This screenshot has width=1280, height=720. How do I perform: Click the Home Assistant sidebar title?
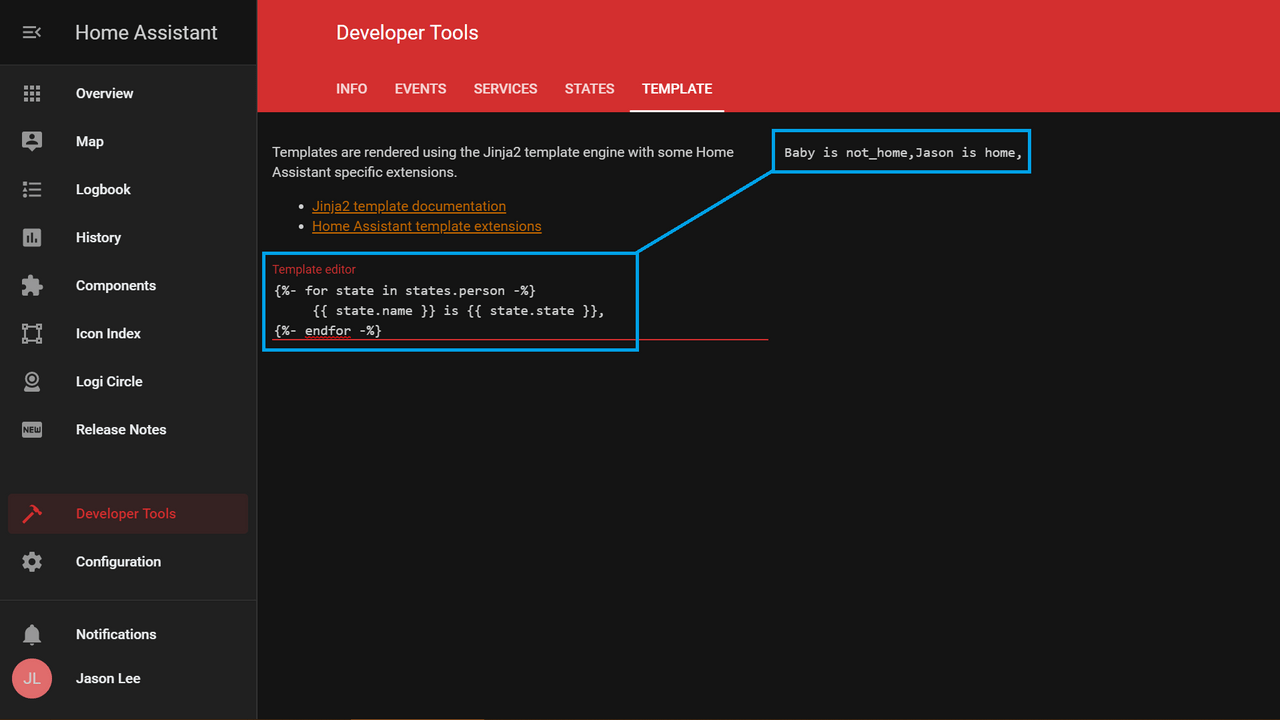[x=146, y=33]
